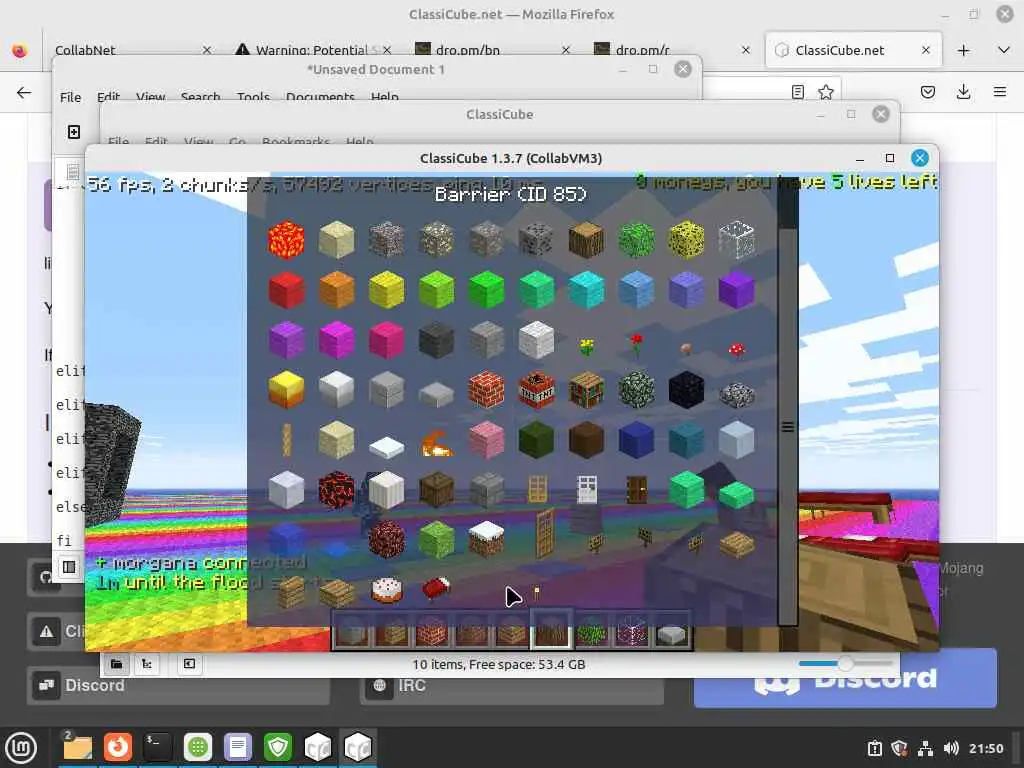The image size is (1024, 768).
Task: Show tree view in file manager
Action: (x=147, y=664)
